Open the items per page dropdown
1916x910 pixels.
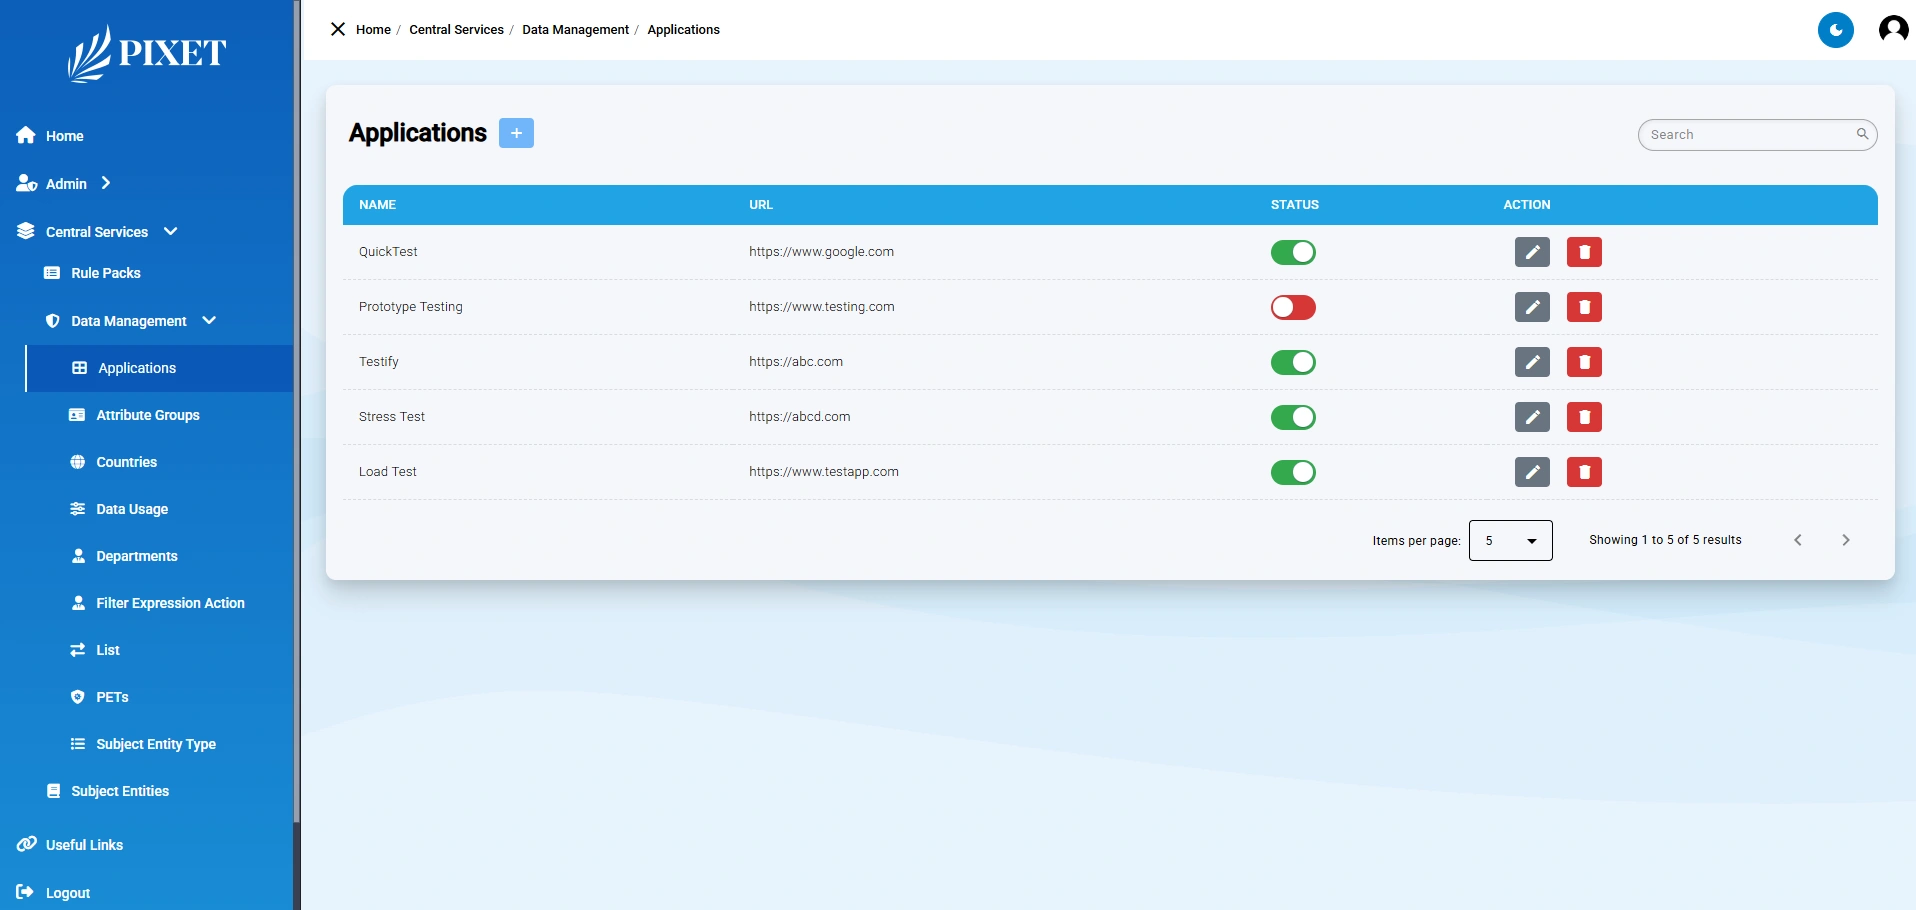pos(1510,540)
